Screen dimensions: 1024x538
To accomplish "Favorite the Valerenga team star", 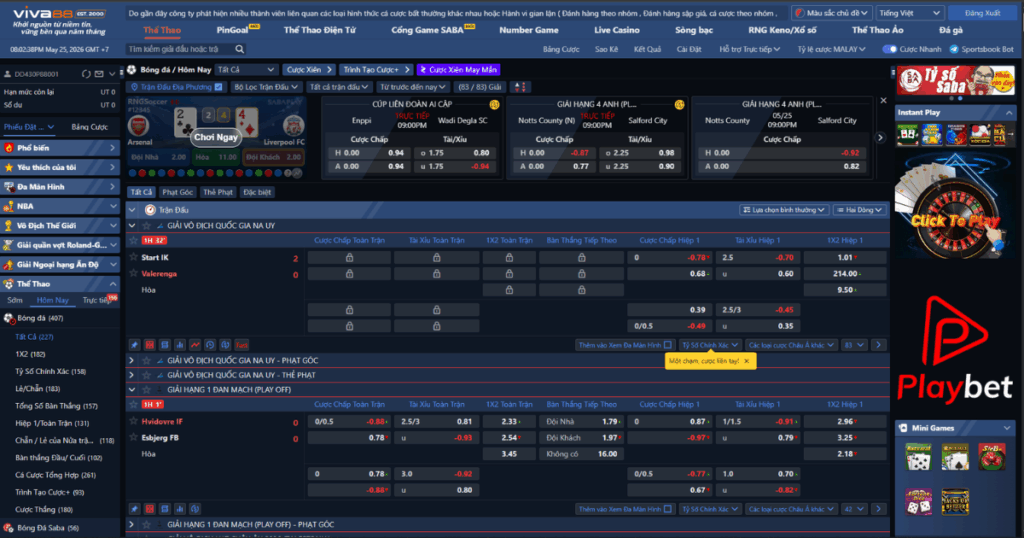I will pyautogui.click(x=134, y=274).
